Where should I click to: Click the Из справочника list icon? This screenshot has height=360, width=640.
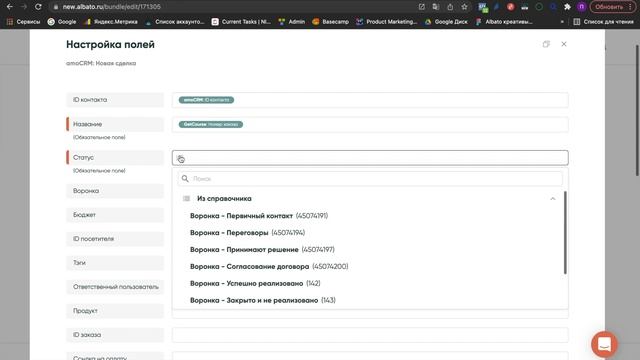click(187, 199)
